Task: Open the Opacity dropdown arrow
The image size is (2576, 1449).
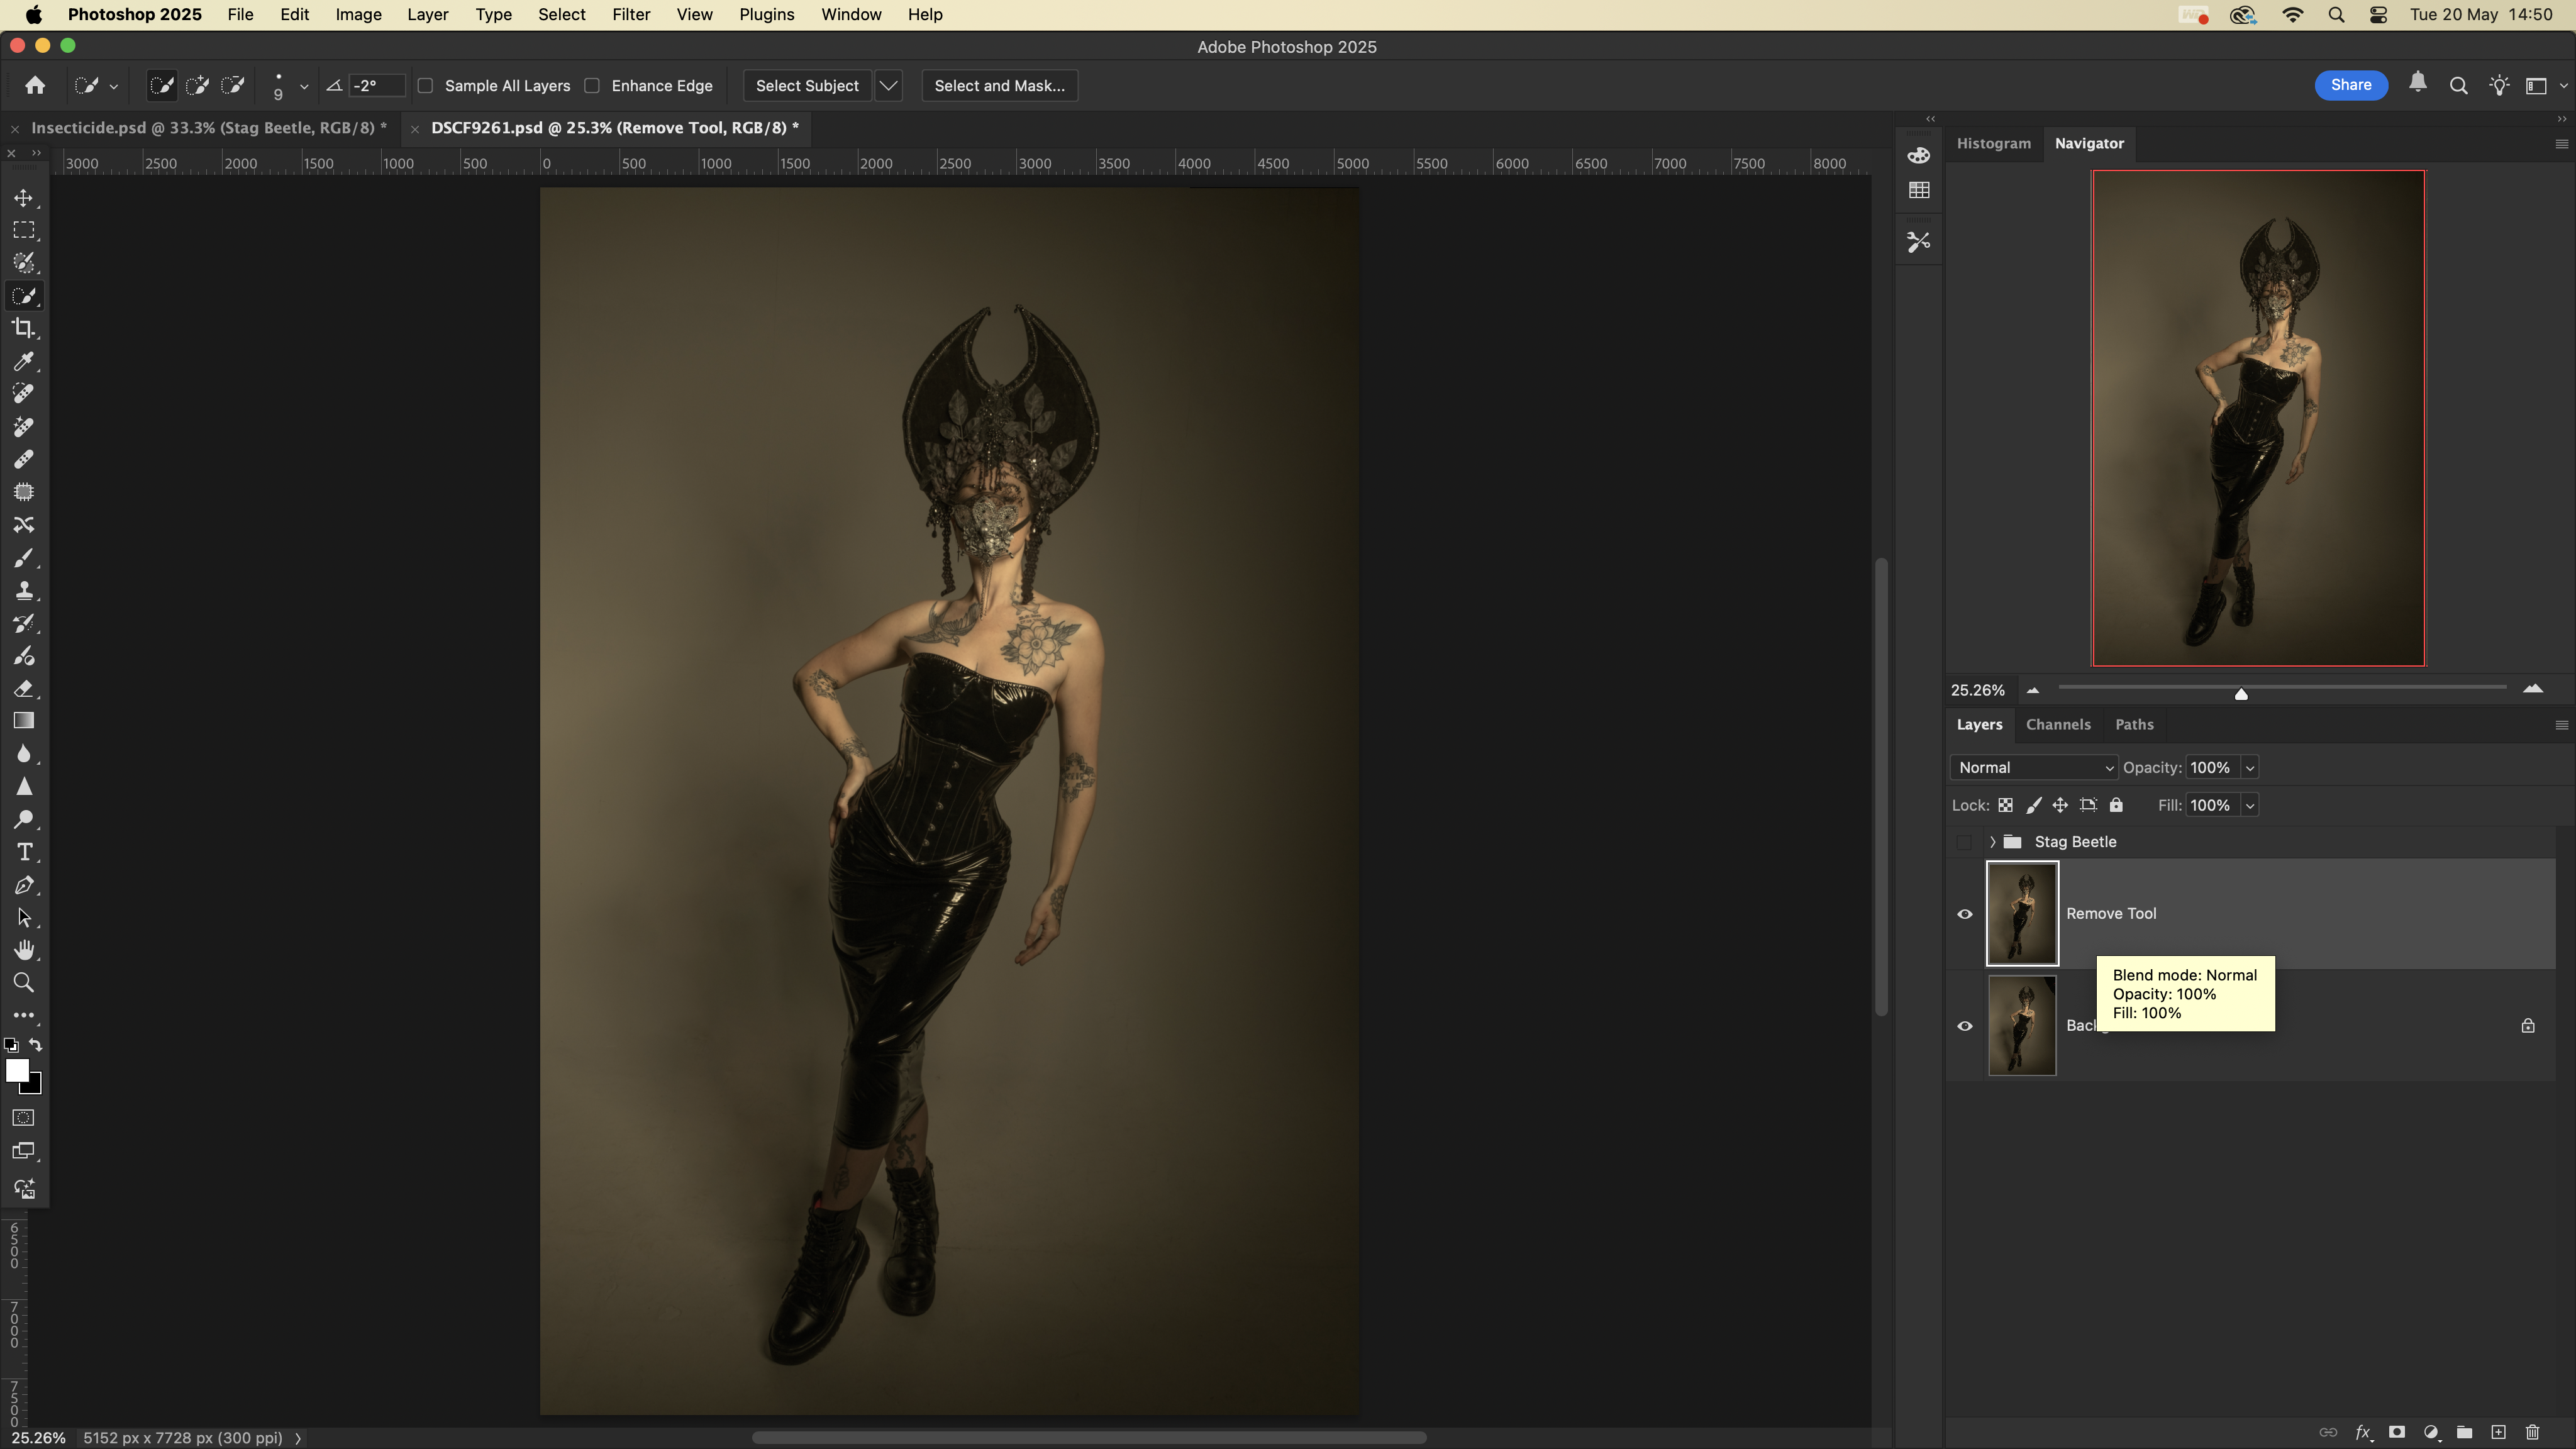Action: click(2250, 767)
